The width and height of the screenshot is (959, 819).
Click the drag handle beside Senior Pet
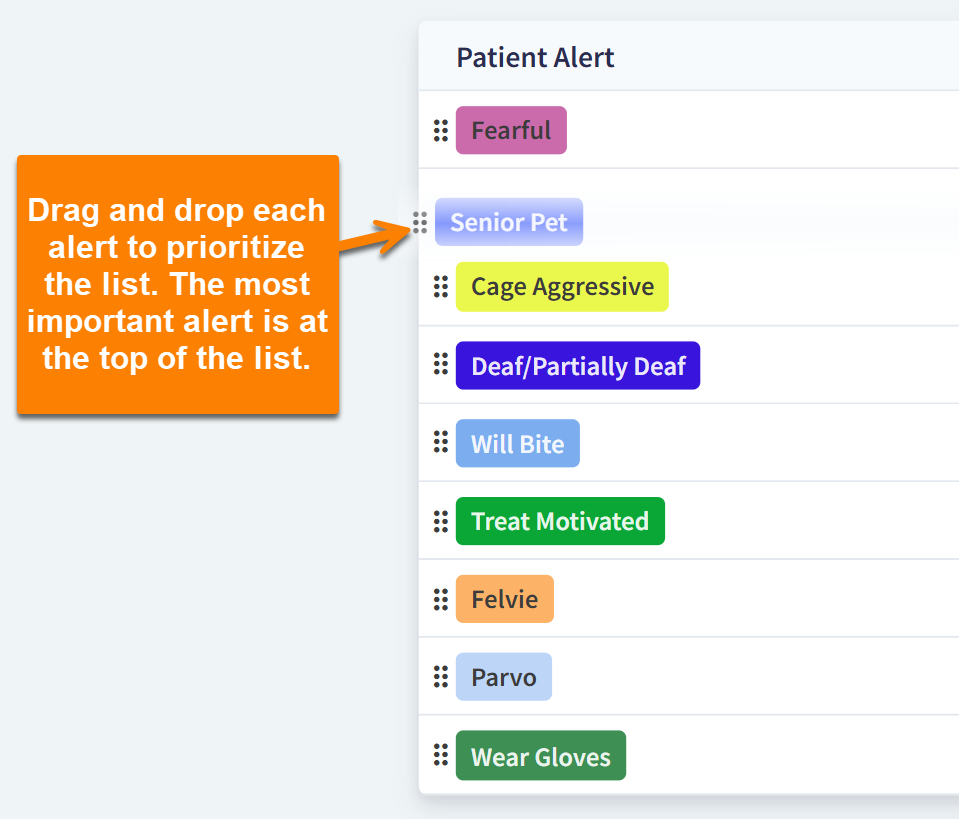click(x=419, y=222)
